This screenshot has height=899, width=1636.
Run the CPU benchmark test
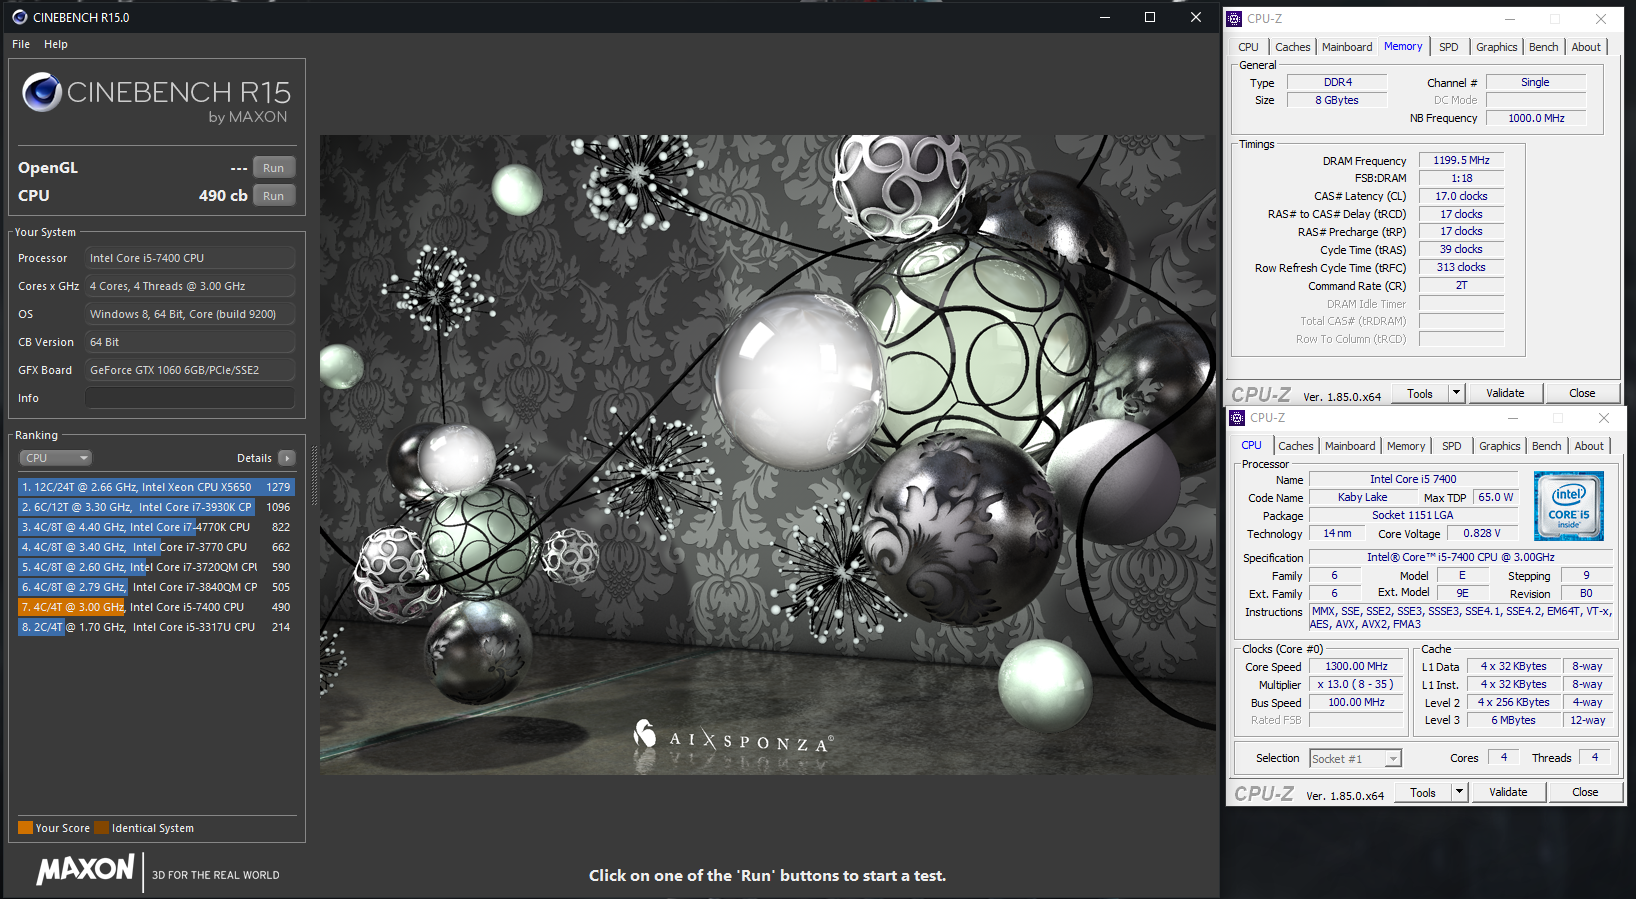coord(274,196)
